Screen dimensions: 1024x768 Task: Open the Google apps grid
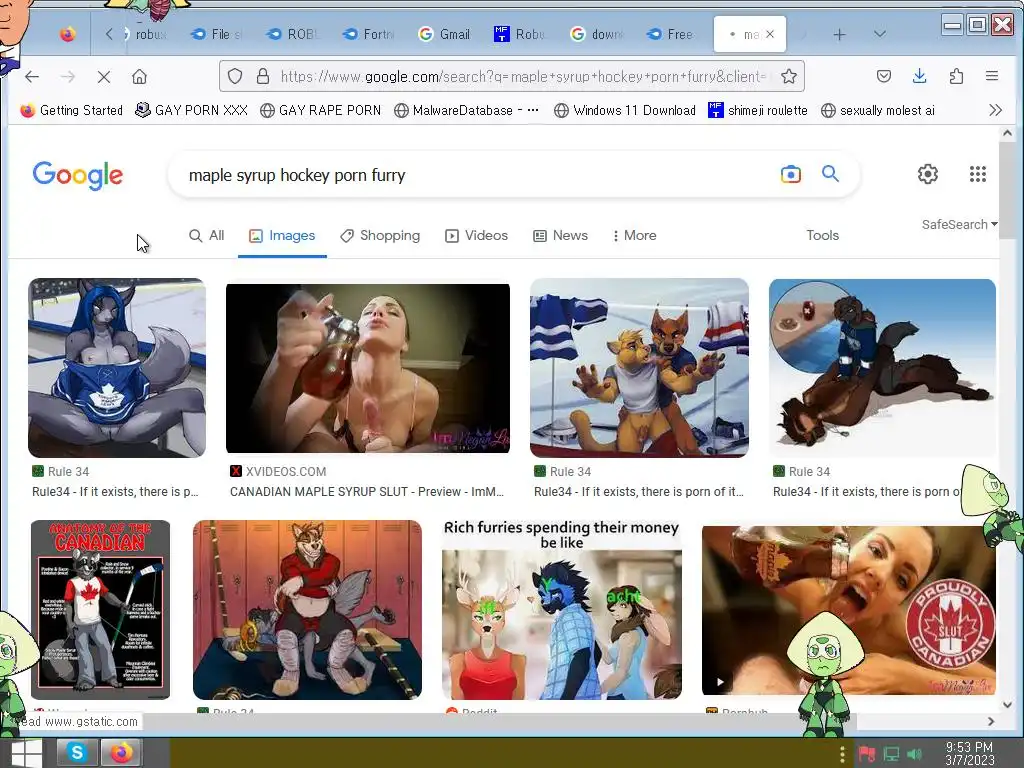(978, 174)
